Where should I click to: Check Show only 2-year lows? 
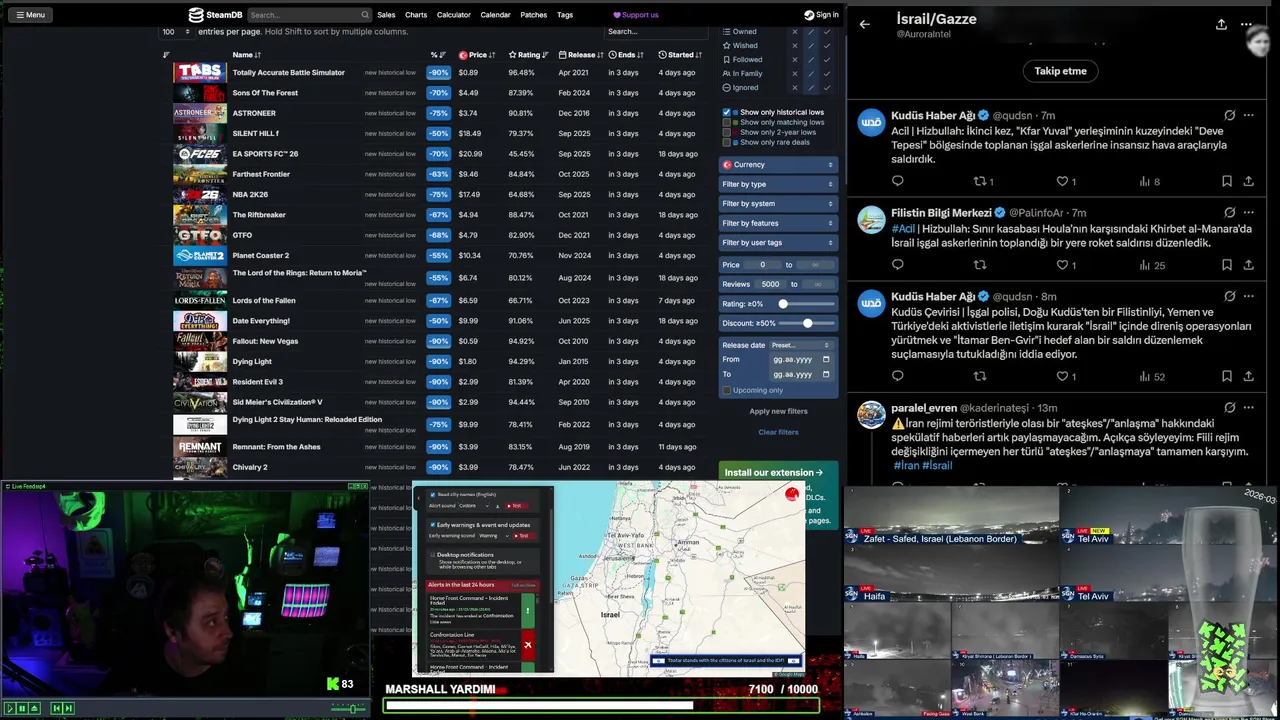tap(727, 132)
